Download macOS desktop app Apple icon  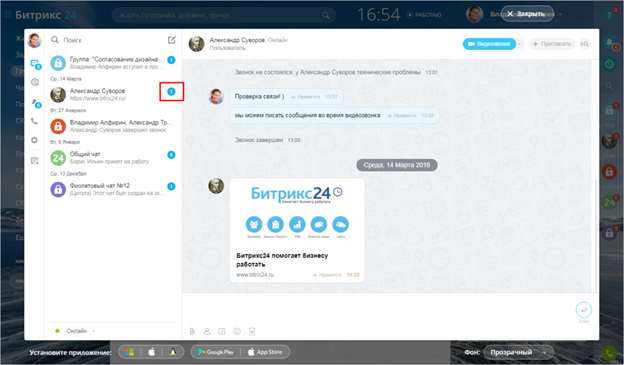pos(151,352)
